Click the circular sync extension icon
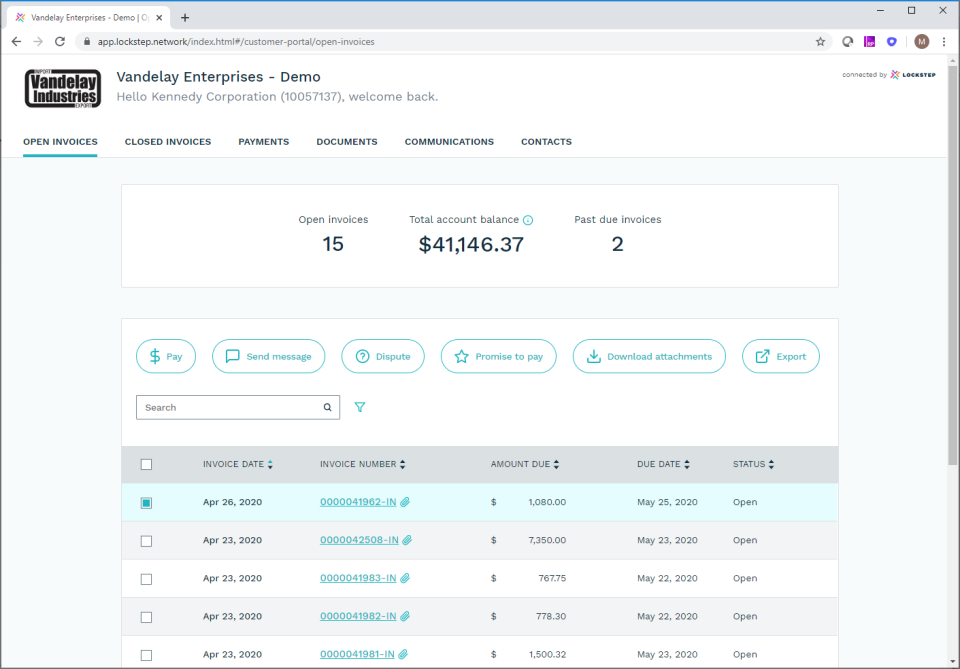The width and height of the screenshot is (960, 669). [x=848, y=42]
